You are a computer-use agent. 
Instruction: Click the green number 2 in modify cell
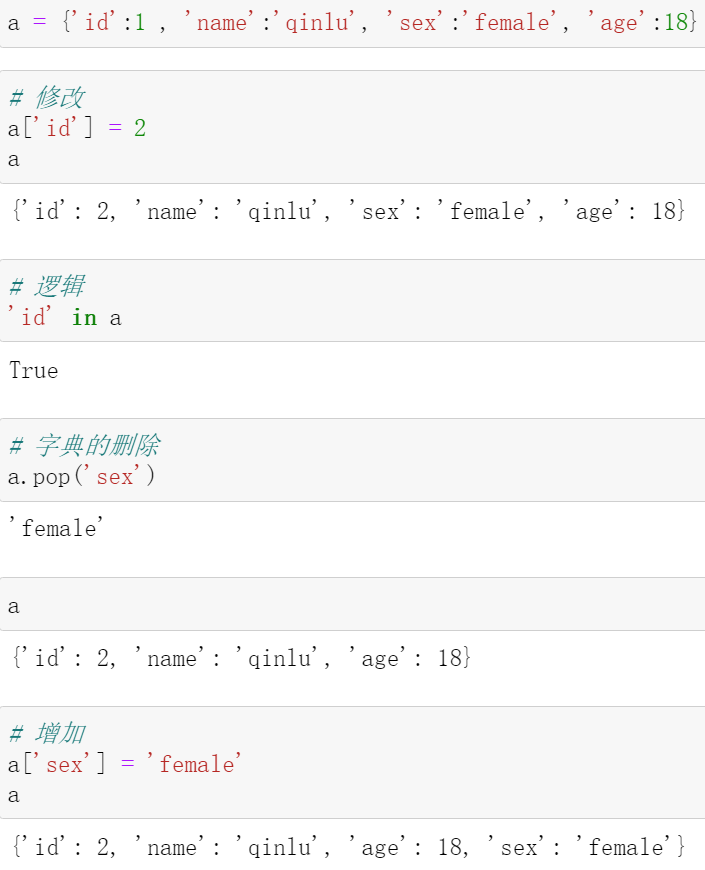(x=140, y=129)
